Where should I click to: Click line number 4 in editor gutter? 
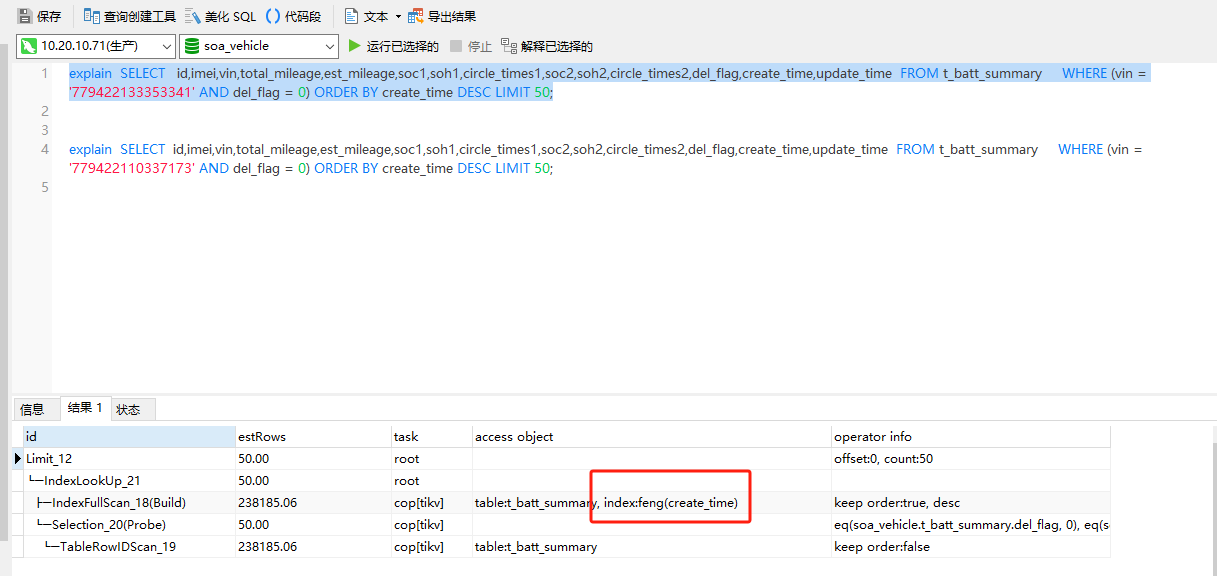click(x=44, y=149)
